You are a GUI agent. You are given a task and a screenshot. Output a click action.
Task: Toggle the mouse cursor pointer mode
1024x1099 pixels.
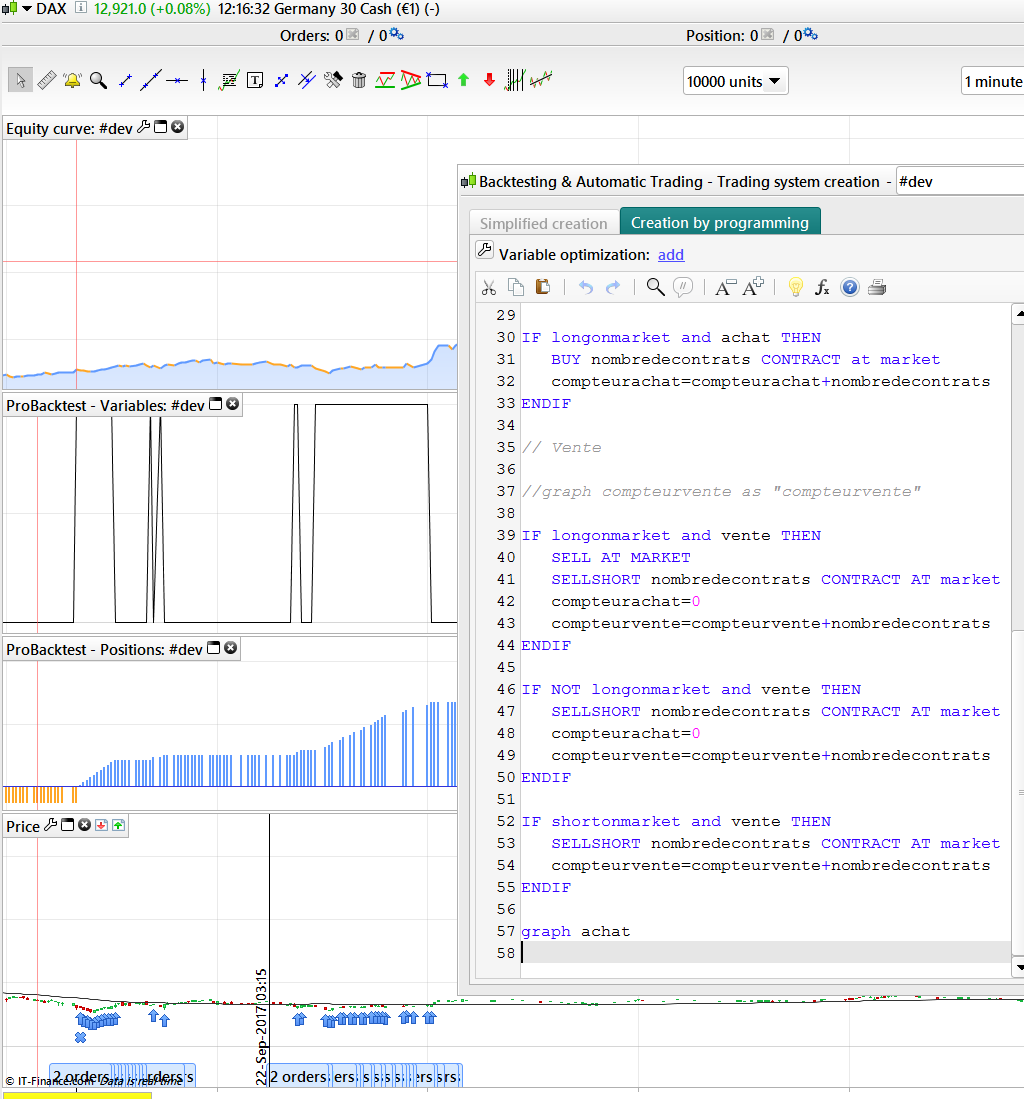point(20,80)
